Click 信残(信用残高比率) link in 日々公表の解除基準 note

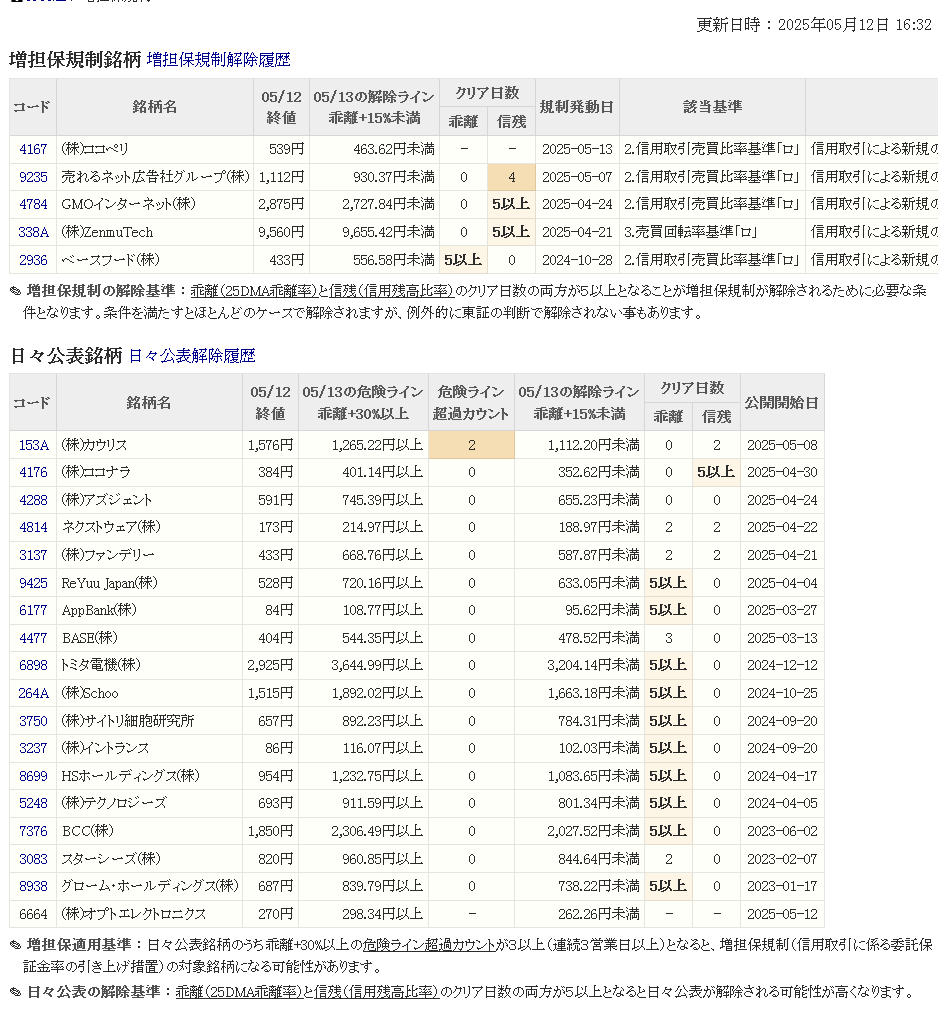point(375,992)
